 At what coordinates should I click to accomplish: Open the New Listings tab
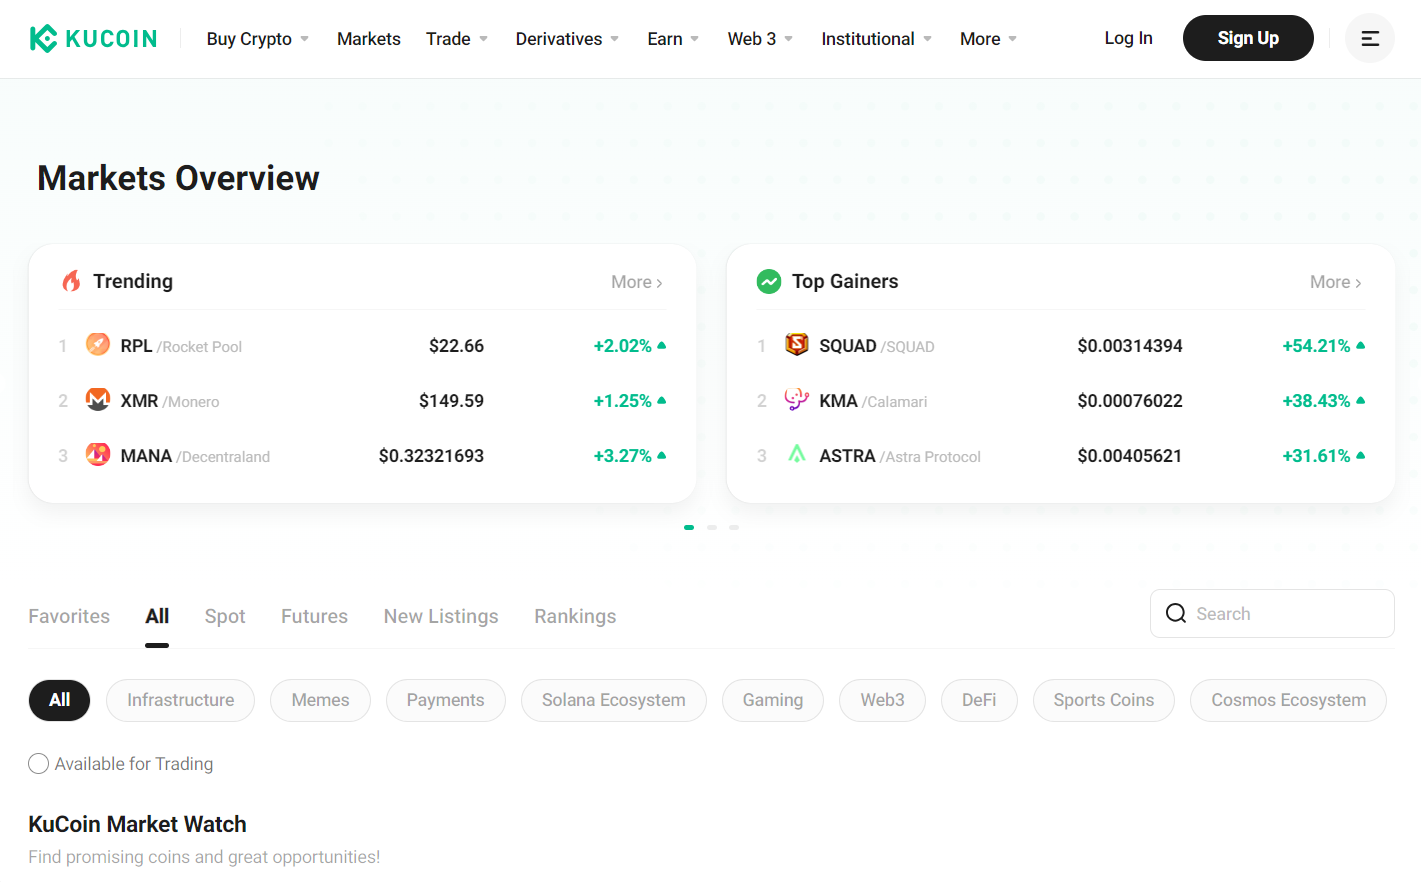tap(441, 616)
